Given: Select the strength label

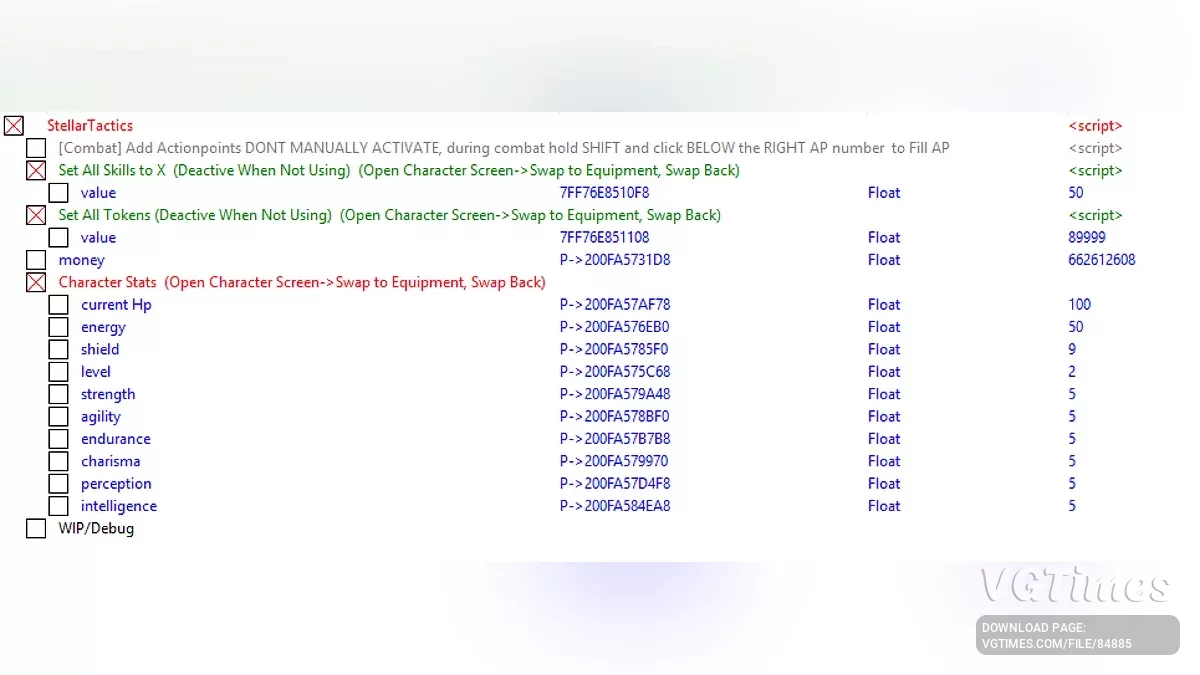Looking at the screenshot, I should (x=108, y=394).
